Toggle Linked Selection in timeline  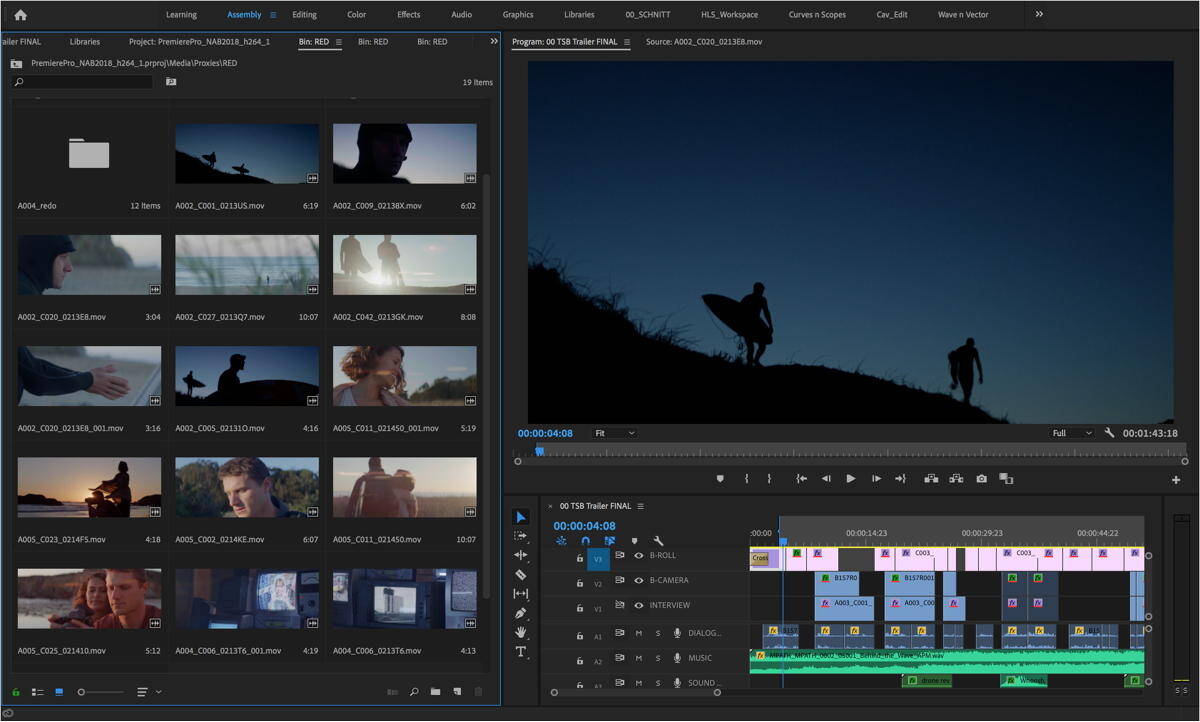point(609,541)
